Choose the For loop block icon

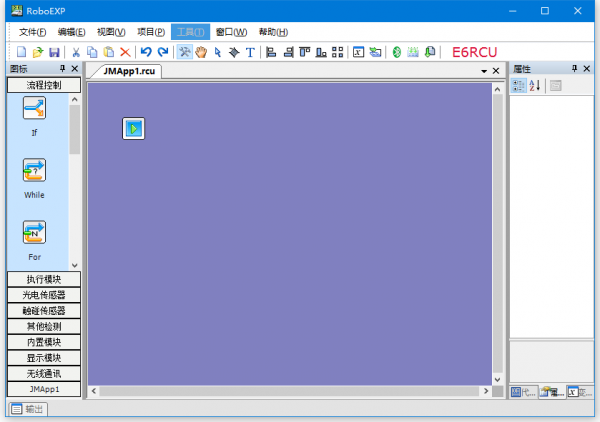(34, 232)
